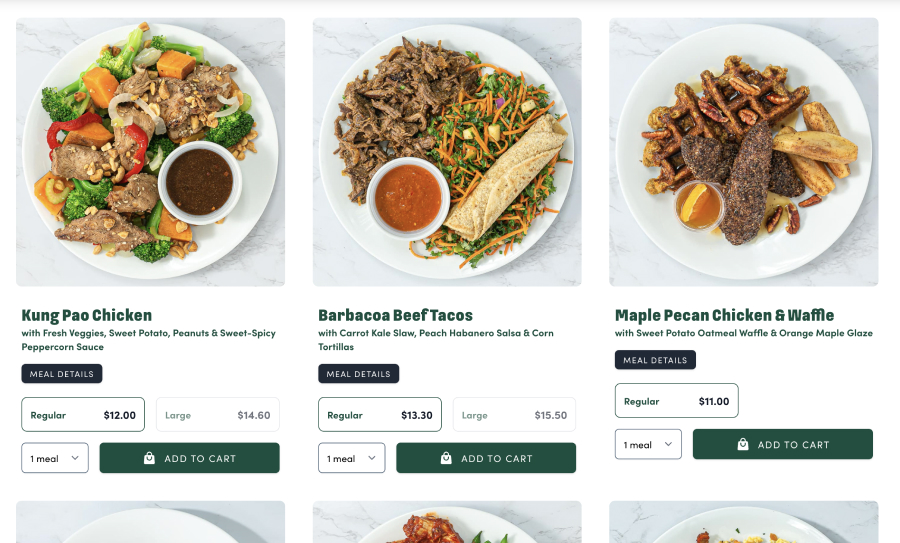
Task: Expand the 1 meal dropdown for Barbacoa Tacos
Action: [x=352, y=458]
